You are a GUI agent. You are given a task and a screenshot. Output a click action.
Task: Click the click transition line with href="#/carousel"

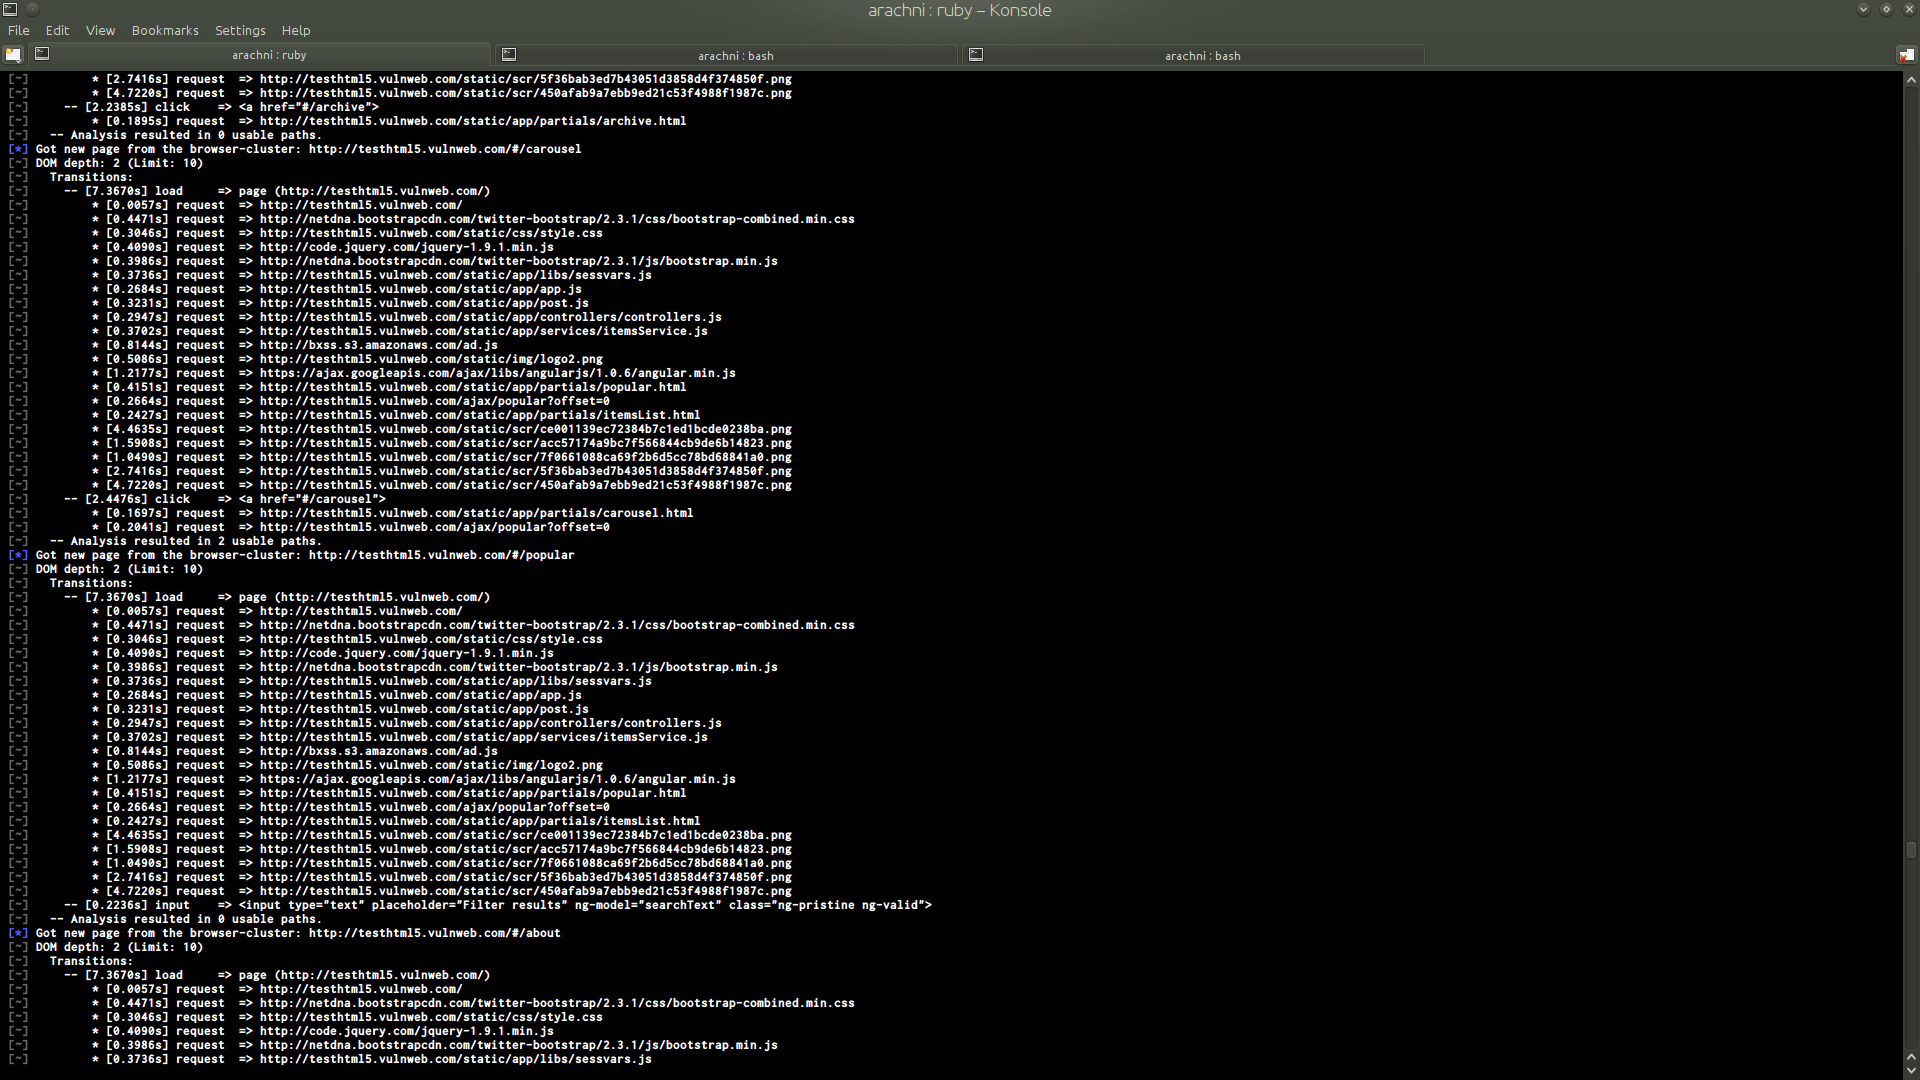click(225, 499)
